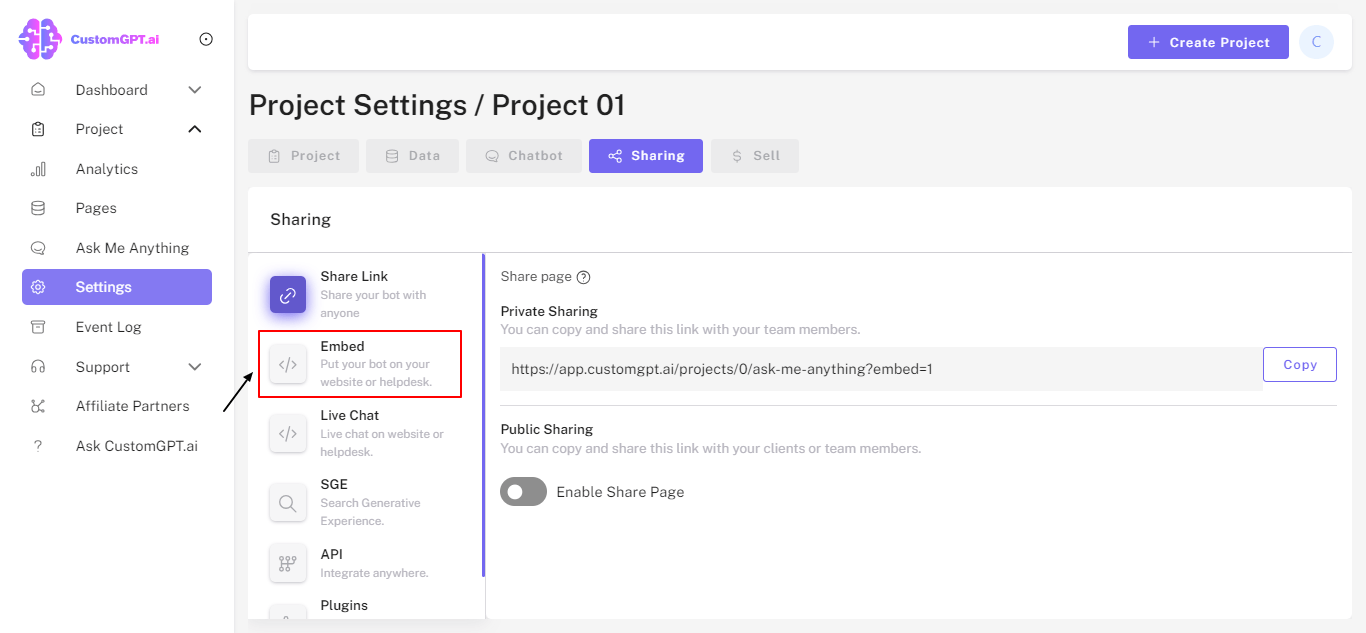Click the private sharing URL field

[x=880, y=369]
